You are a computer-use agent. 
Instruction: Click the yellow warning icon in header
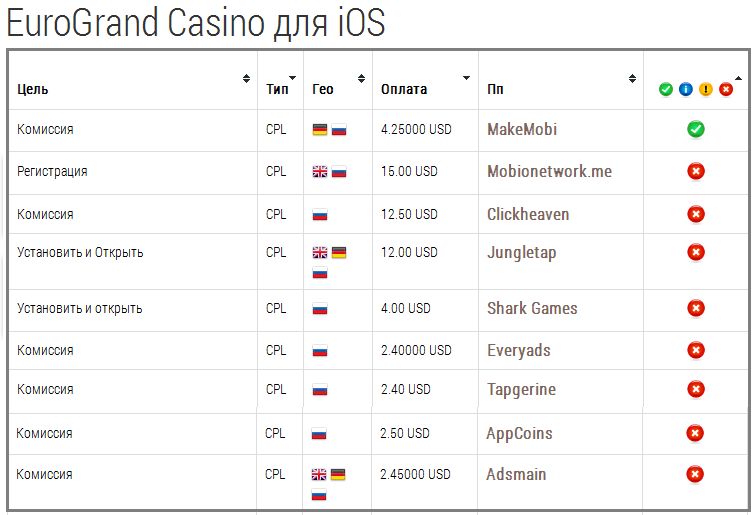(x=705, y=89)
